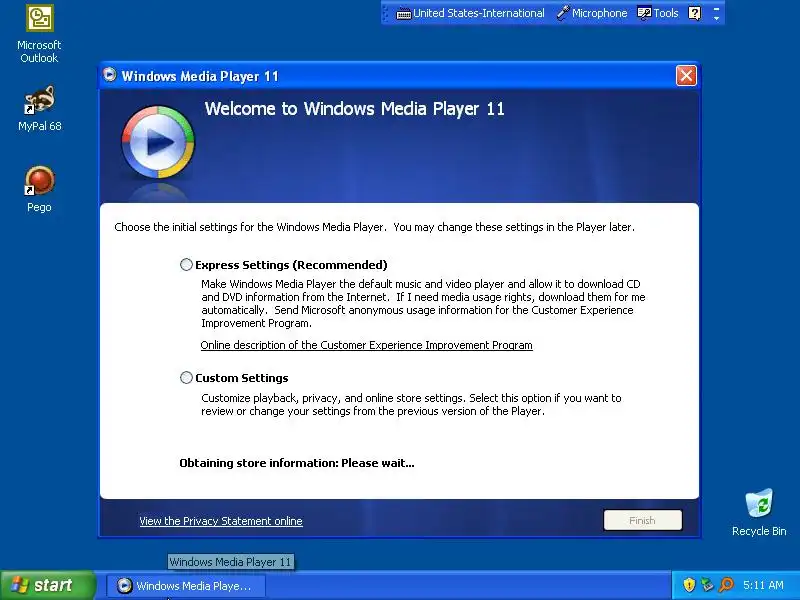The image size is (800, 600).
Task: Select the Pego desktop shortcut
Action: [39, 189]
